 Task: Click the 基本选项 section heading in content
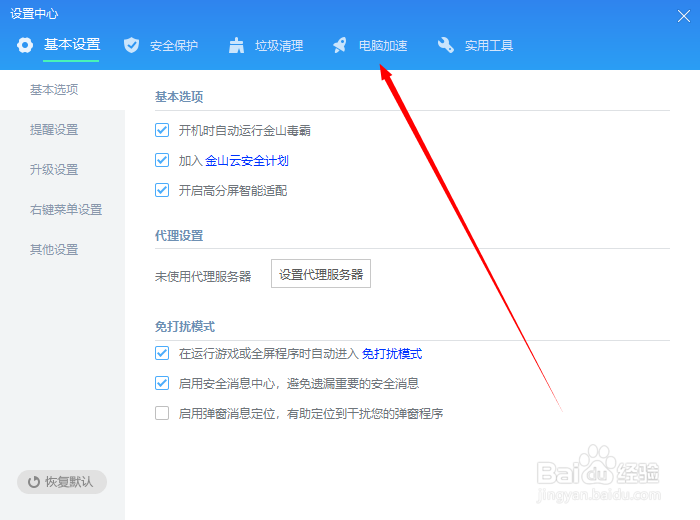pyautogui.click(x=179, y=97)
